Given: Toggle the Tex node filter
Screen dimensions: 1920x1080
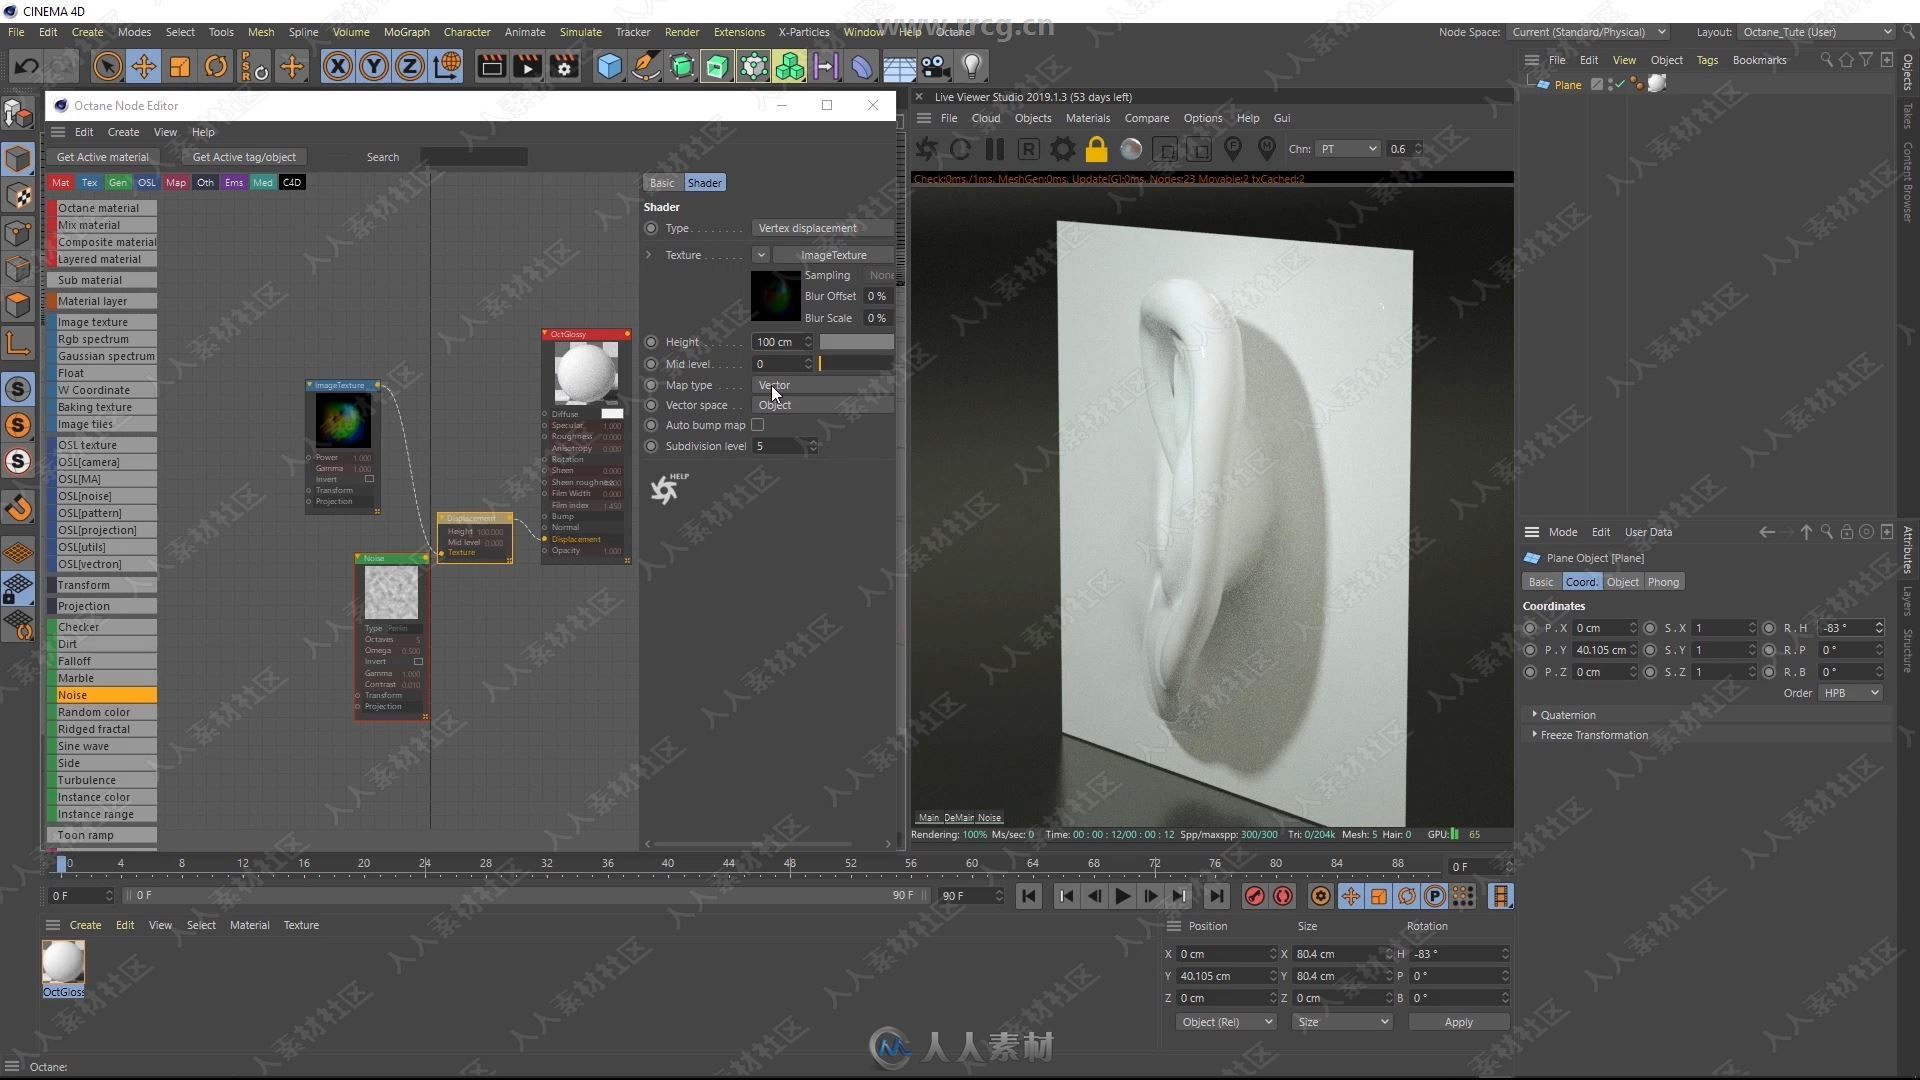Looking at the screenshot, I should [x=90, y=182].
